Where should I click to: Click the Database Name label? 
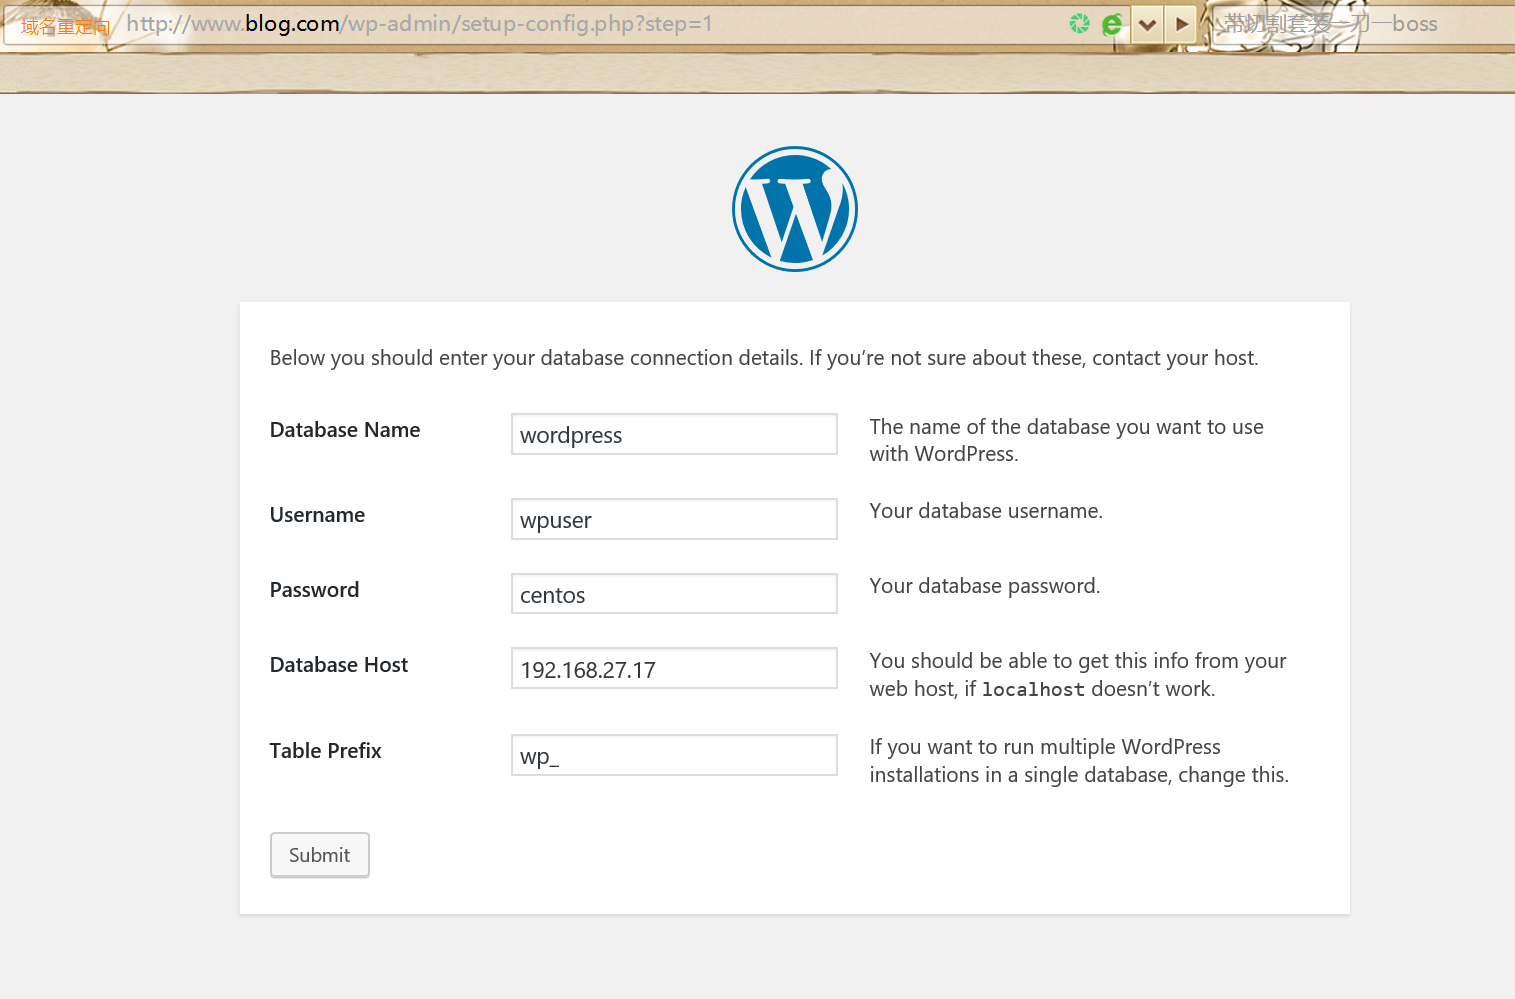point(345,430)
